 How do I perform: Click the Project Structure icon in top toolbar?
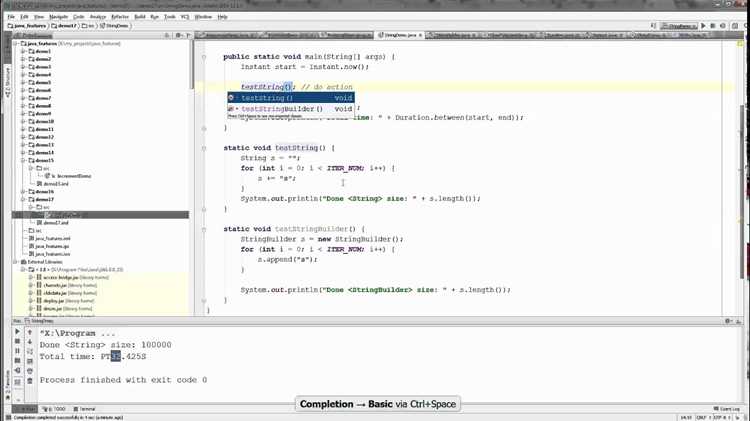(x=735, y=26)
